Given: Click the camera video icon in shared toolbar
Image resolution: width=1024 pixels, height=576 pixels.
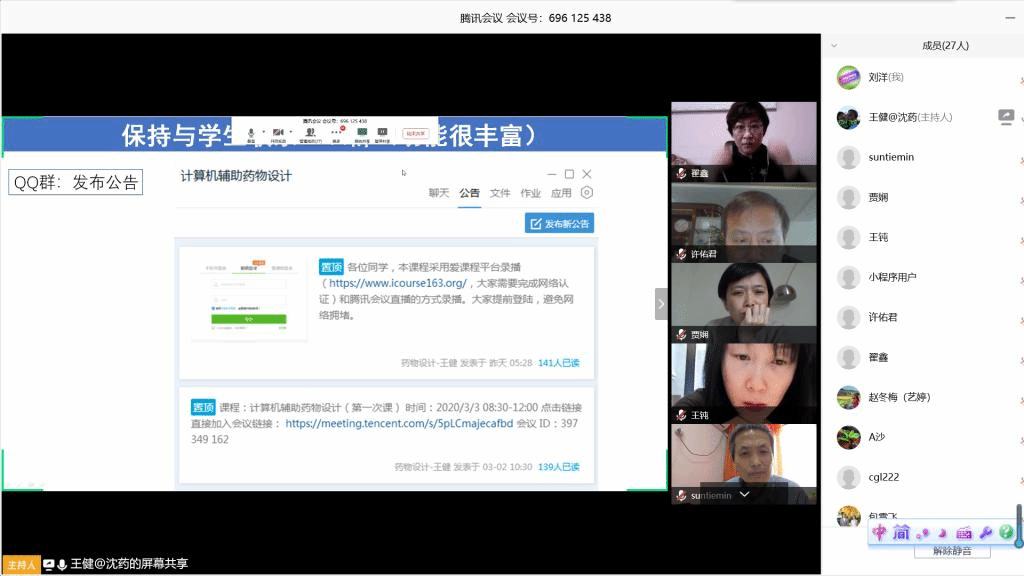Looking at the screenshot, I should point(277,131).
